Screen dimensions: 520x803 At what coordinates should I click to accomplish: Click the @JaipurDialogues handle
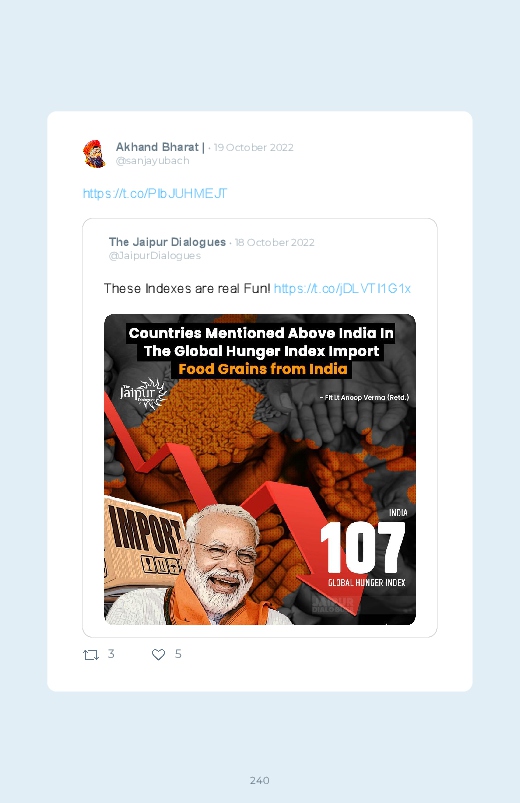155,256
